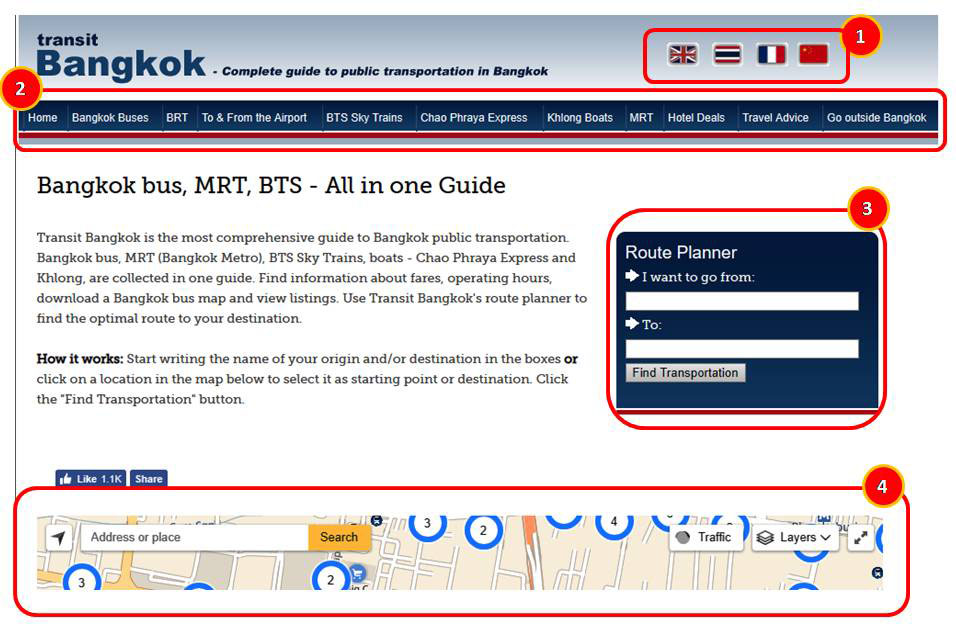Toggle the Traffic layer on the map
This screenshot has width=956, height=633.
click(705, 537)
